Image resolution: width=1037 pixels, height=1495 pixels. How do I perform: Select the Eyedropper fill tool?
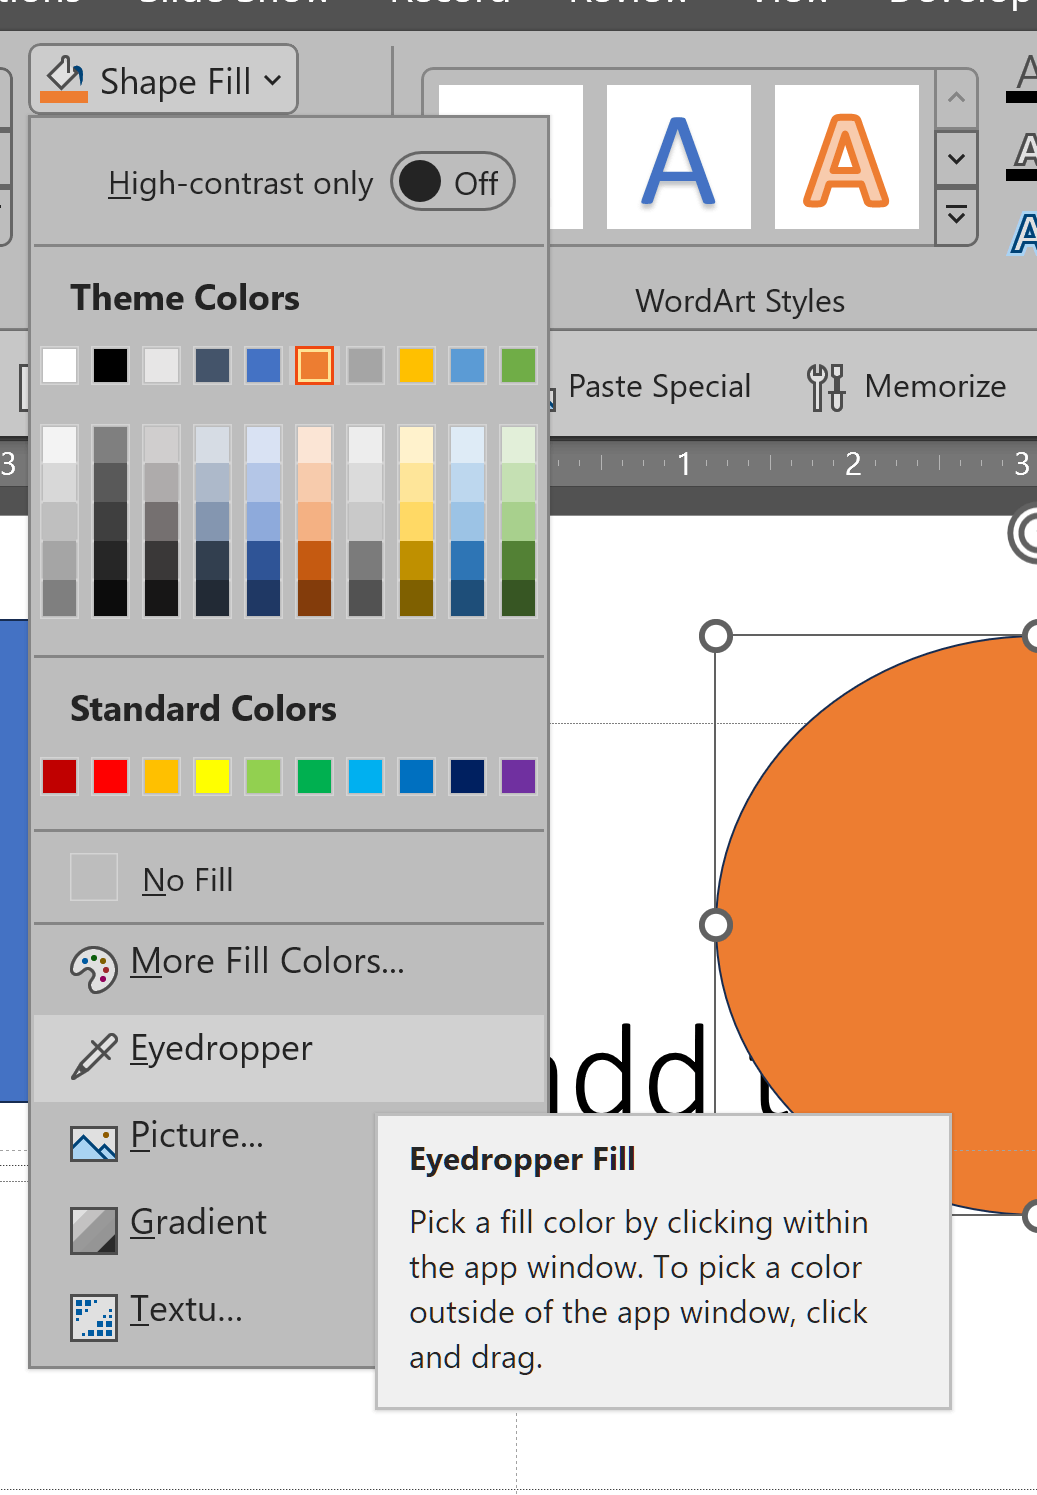click(x=221, y=1048)
